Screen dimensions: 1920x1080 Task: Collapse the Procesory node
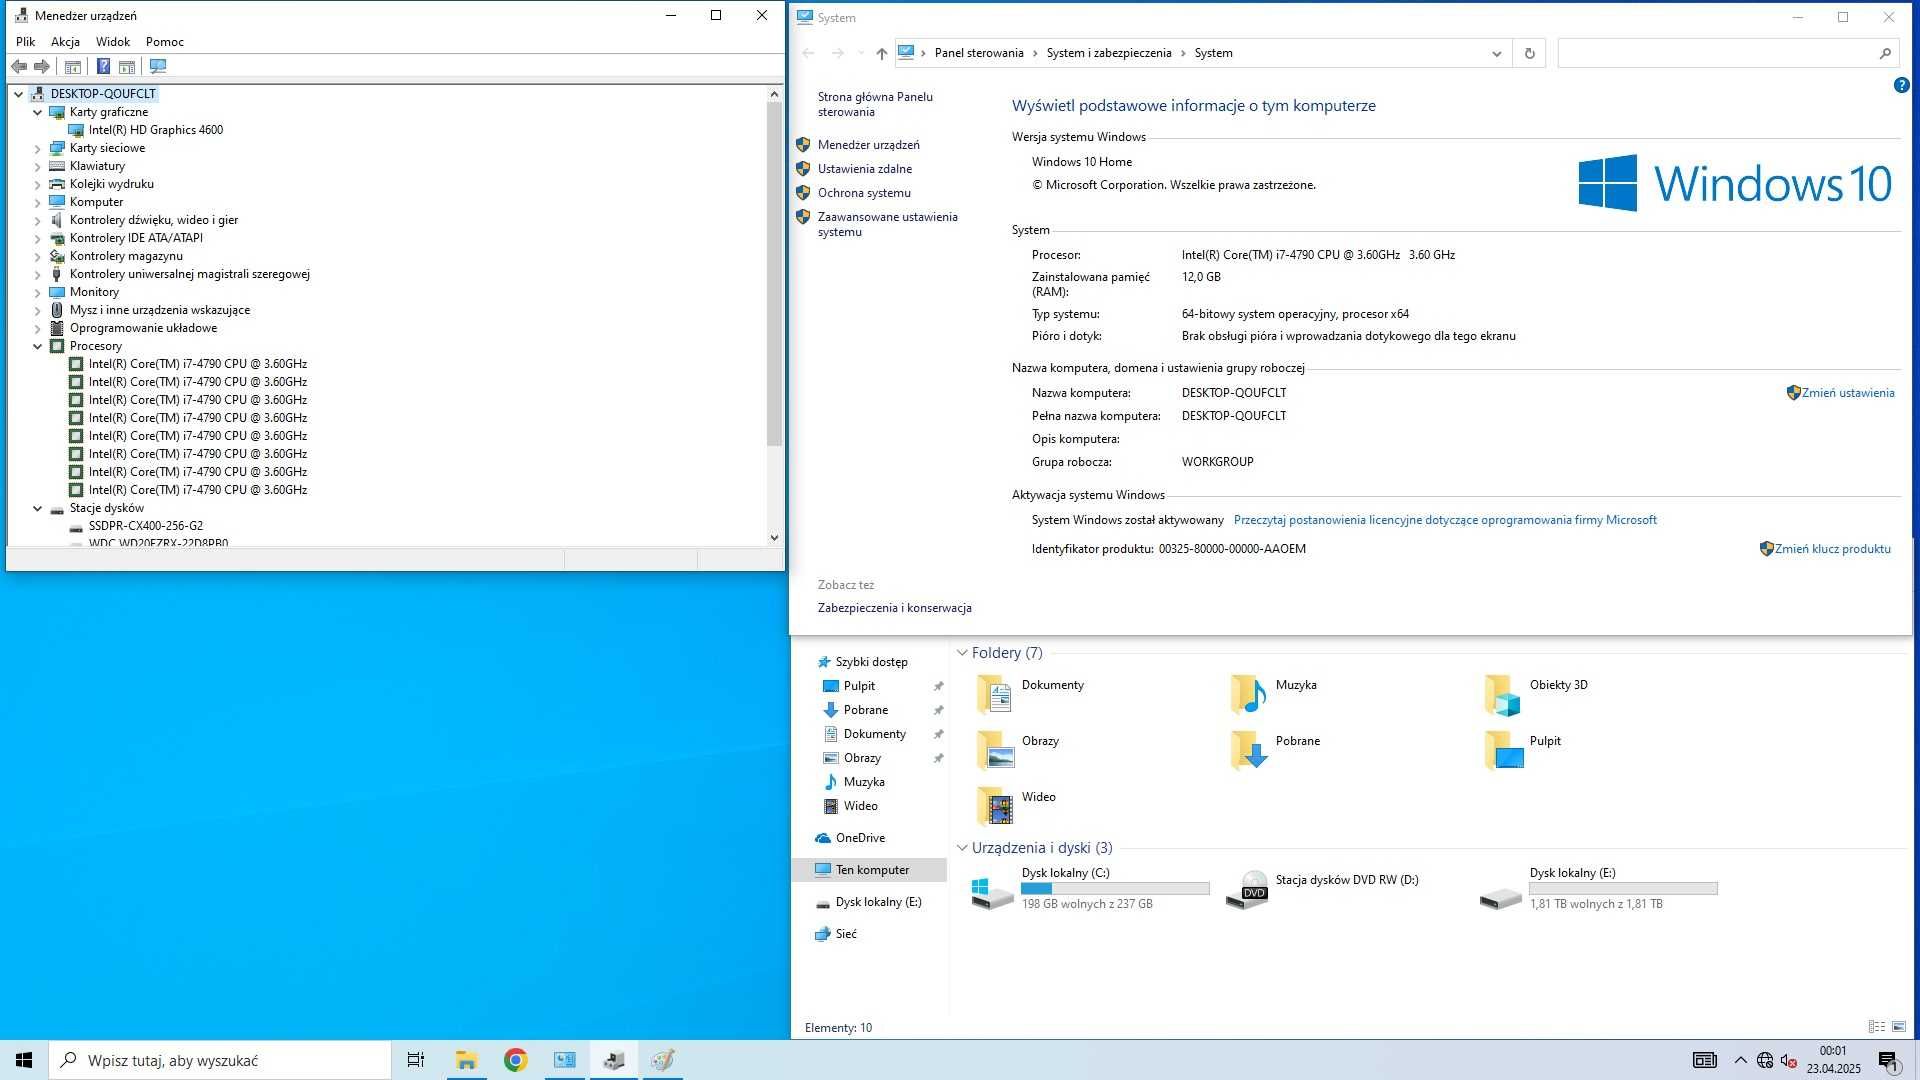(38, 346)
